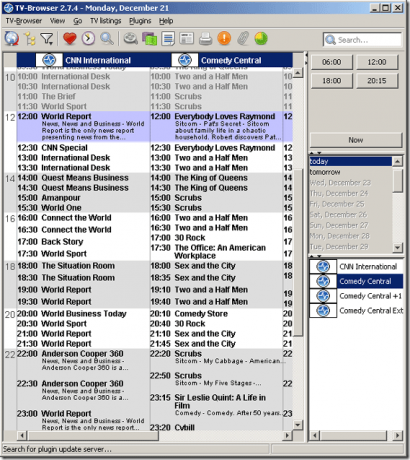Image resolution: width=410 pixels, height=460 pixels.
Task: Click the 15:00 Amanpour program
Action: tap(83, 198)
